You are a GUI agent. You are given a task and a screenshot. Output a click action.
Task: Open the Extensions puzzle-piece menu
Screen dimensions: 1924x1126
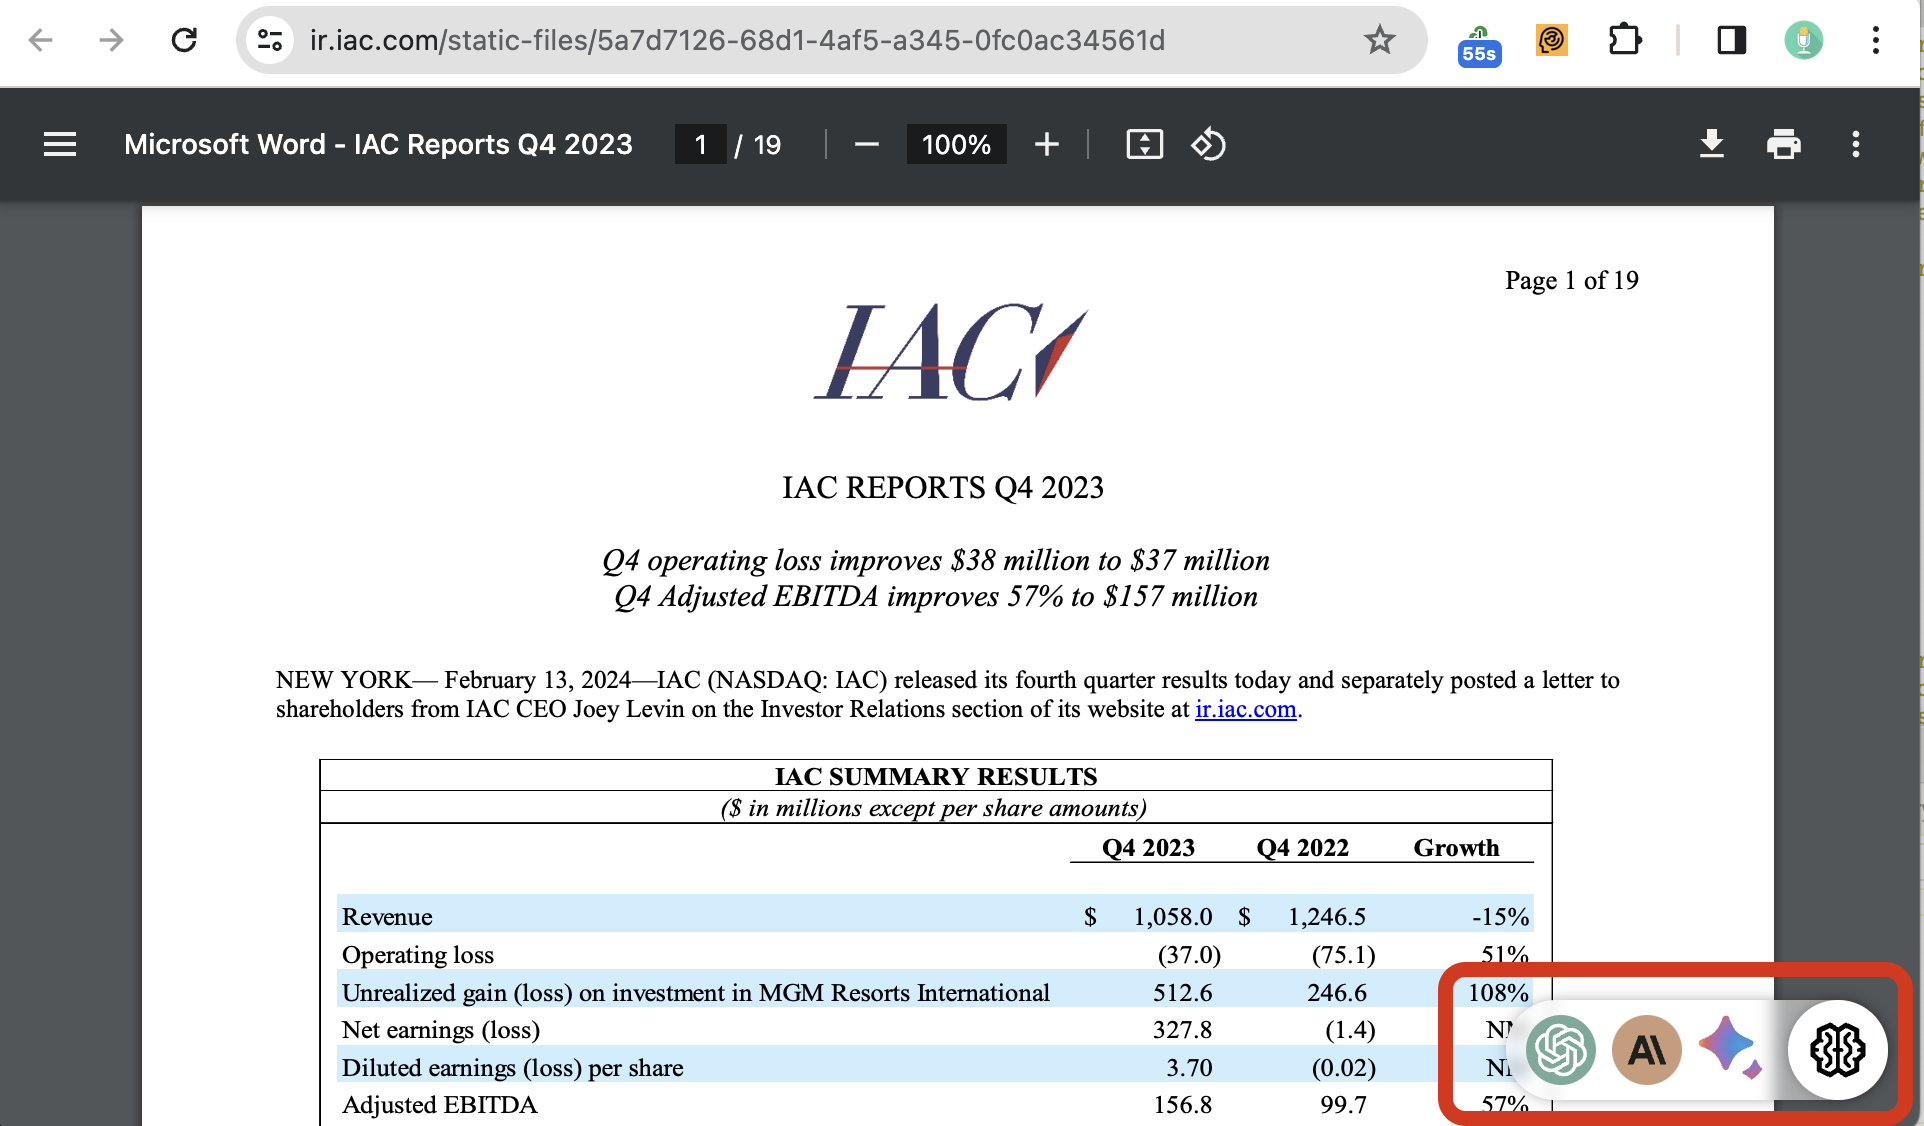(1625, 40)
